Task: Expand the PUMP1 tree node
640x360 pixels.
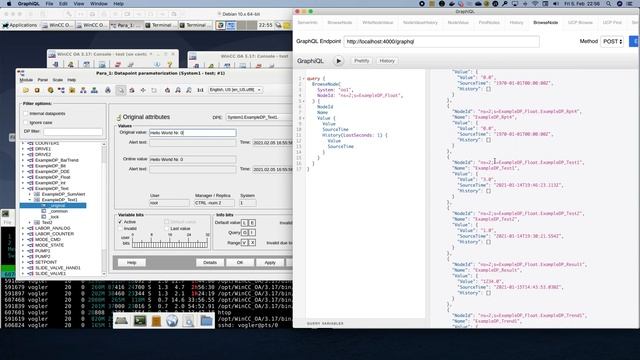Action: 23,251
